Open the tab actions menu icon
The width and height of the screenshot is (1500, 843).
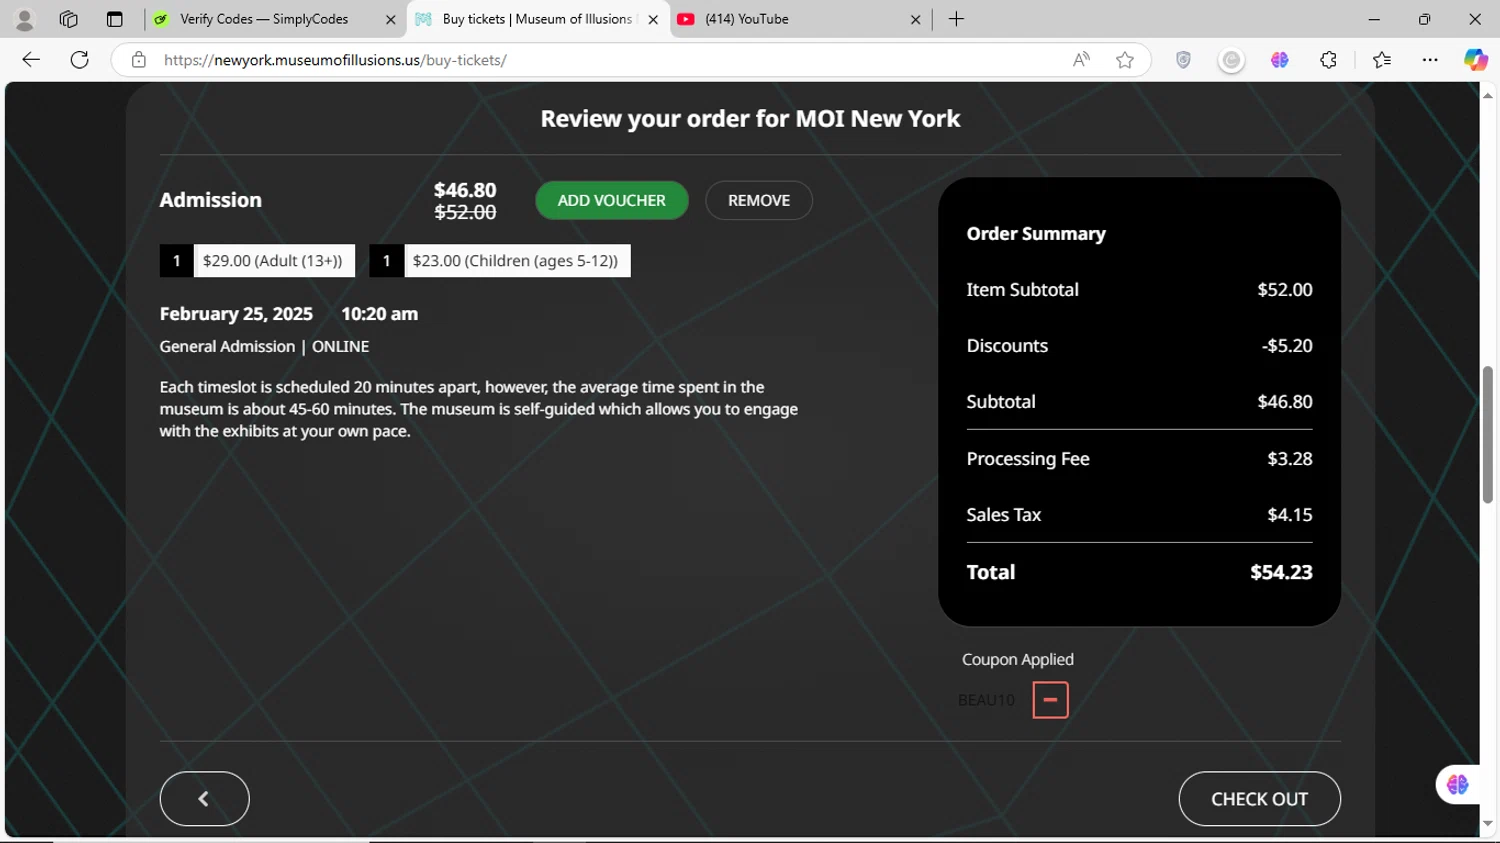coord(114,19)
